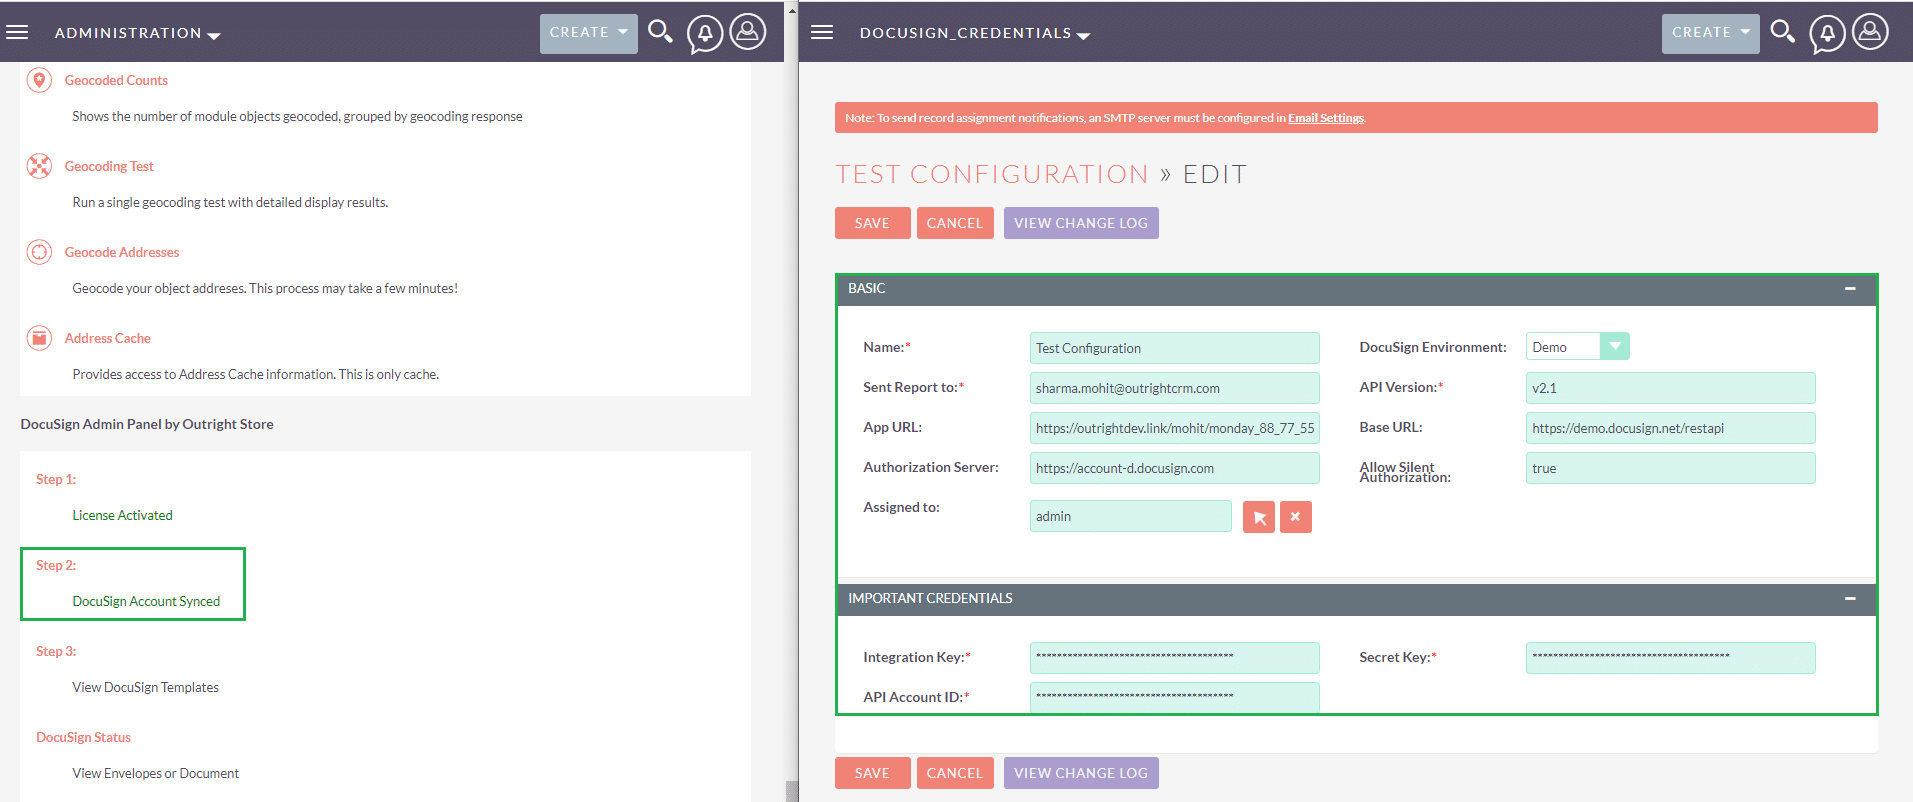Click the Secret Key field

click(1670, 658)
